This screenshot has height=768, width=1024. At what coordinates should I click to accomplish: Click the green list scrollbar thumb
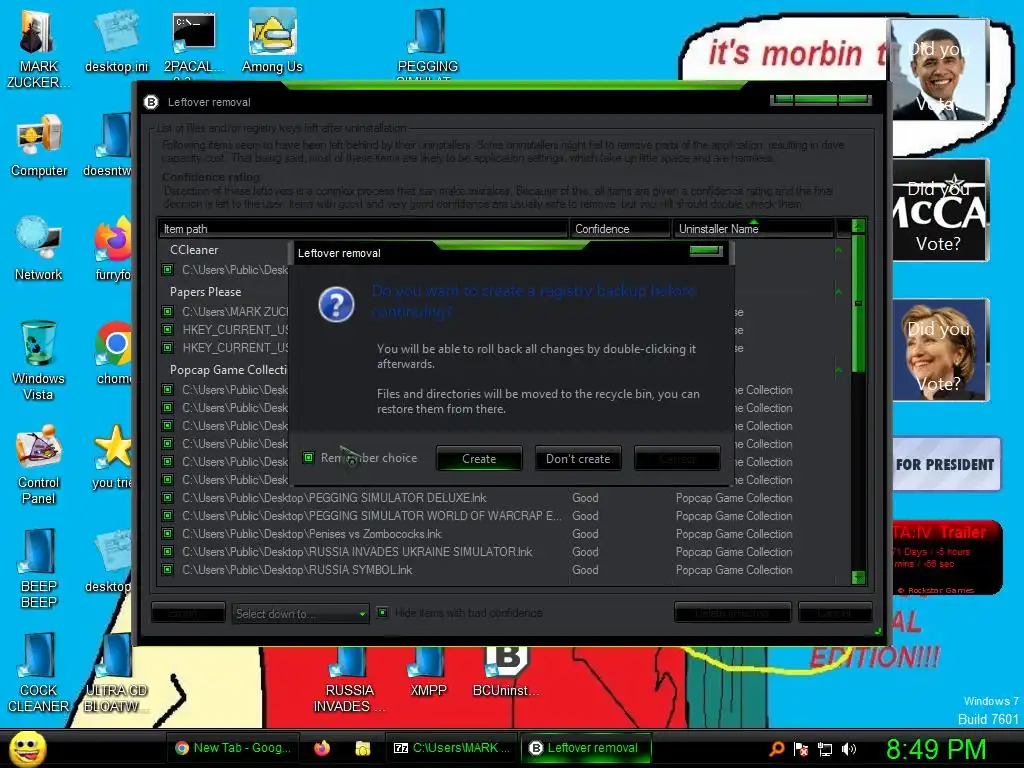tap(858, 304)
